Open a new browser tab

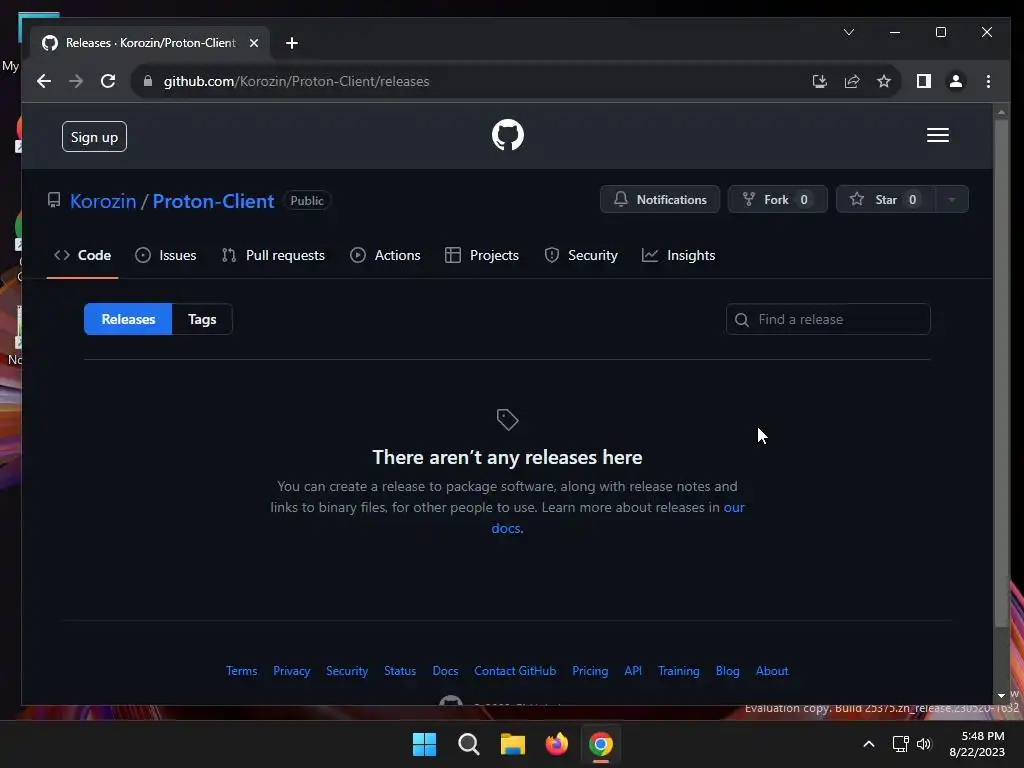(x=292, y=43)
